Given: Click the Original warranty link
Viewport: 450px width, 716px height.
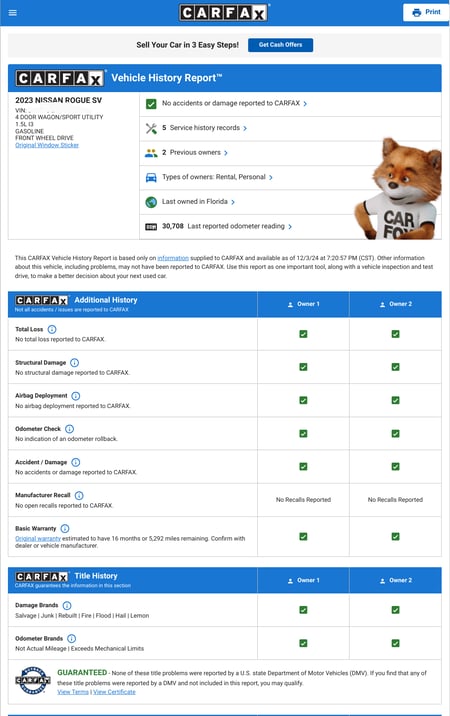Looking at the screenshot, I should click(38, 539).
